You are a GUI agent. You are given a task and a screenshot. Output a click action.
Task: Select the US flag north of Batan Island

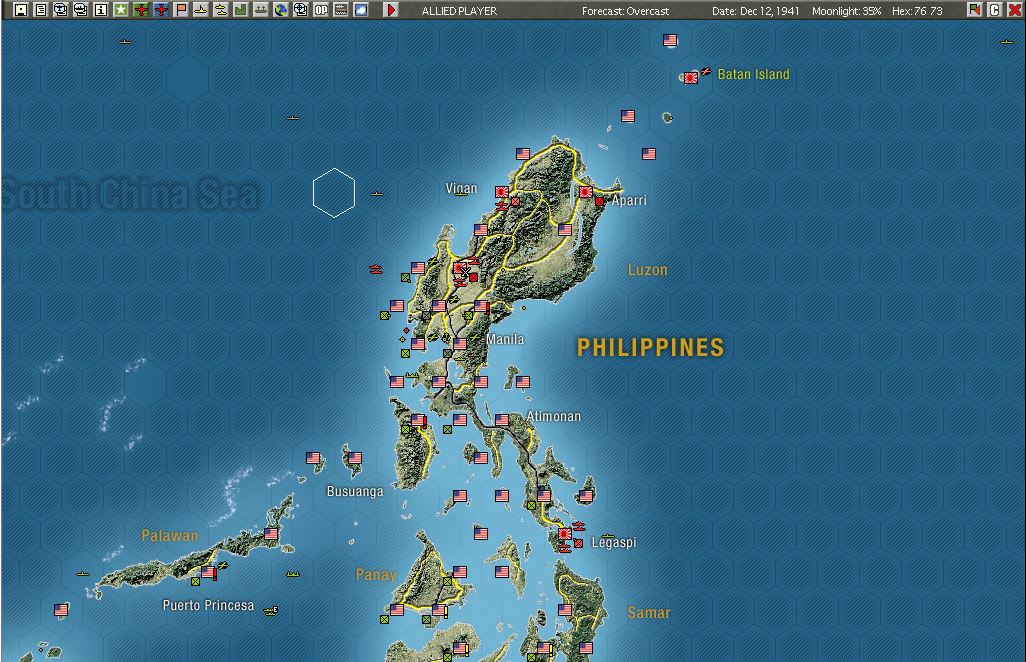tap(669, 40)
